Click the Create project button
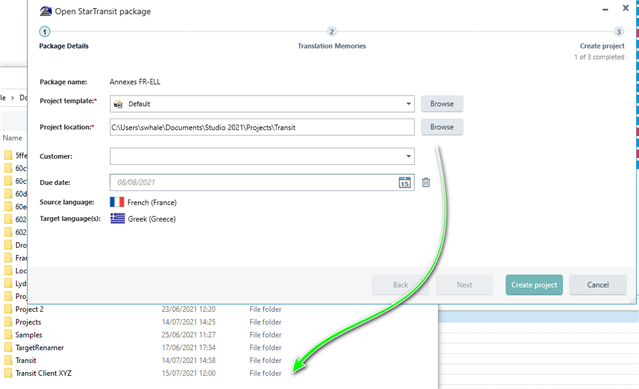This screenshot has height=389, width=639. coord(534,285)
